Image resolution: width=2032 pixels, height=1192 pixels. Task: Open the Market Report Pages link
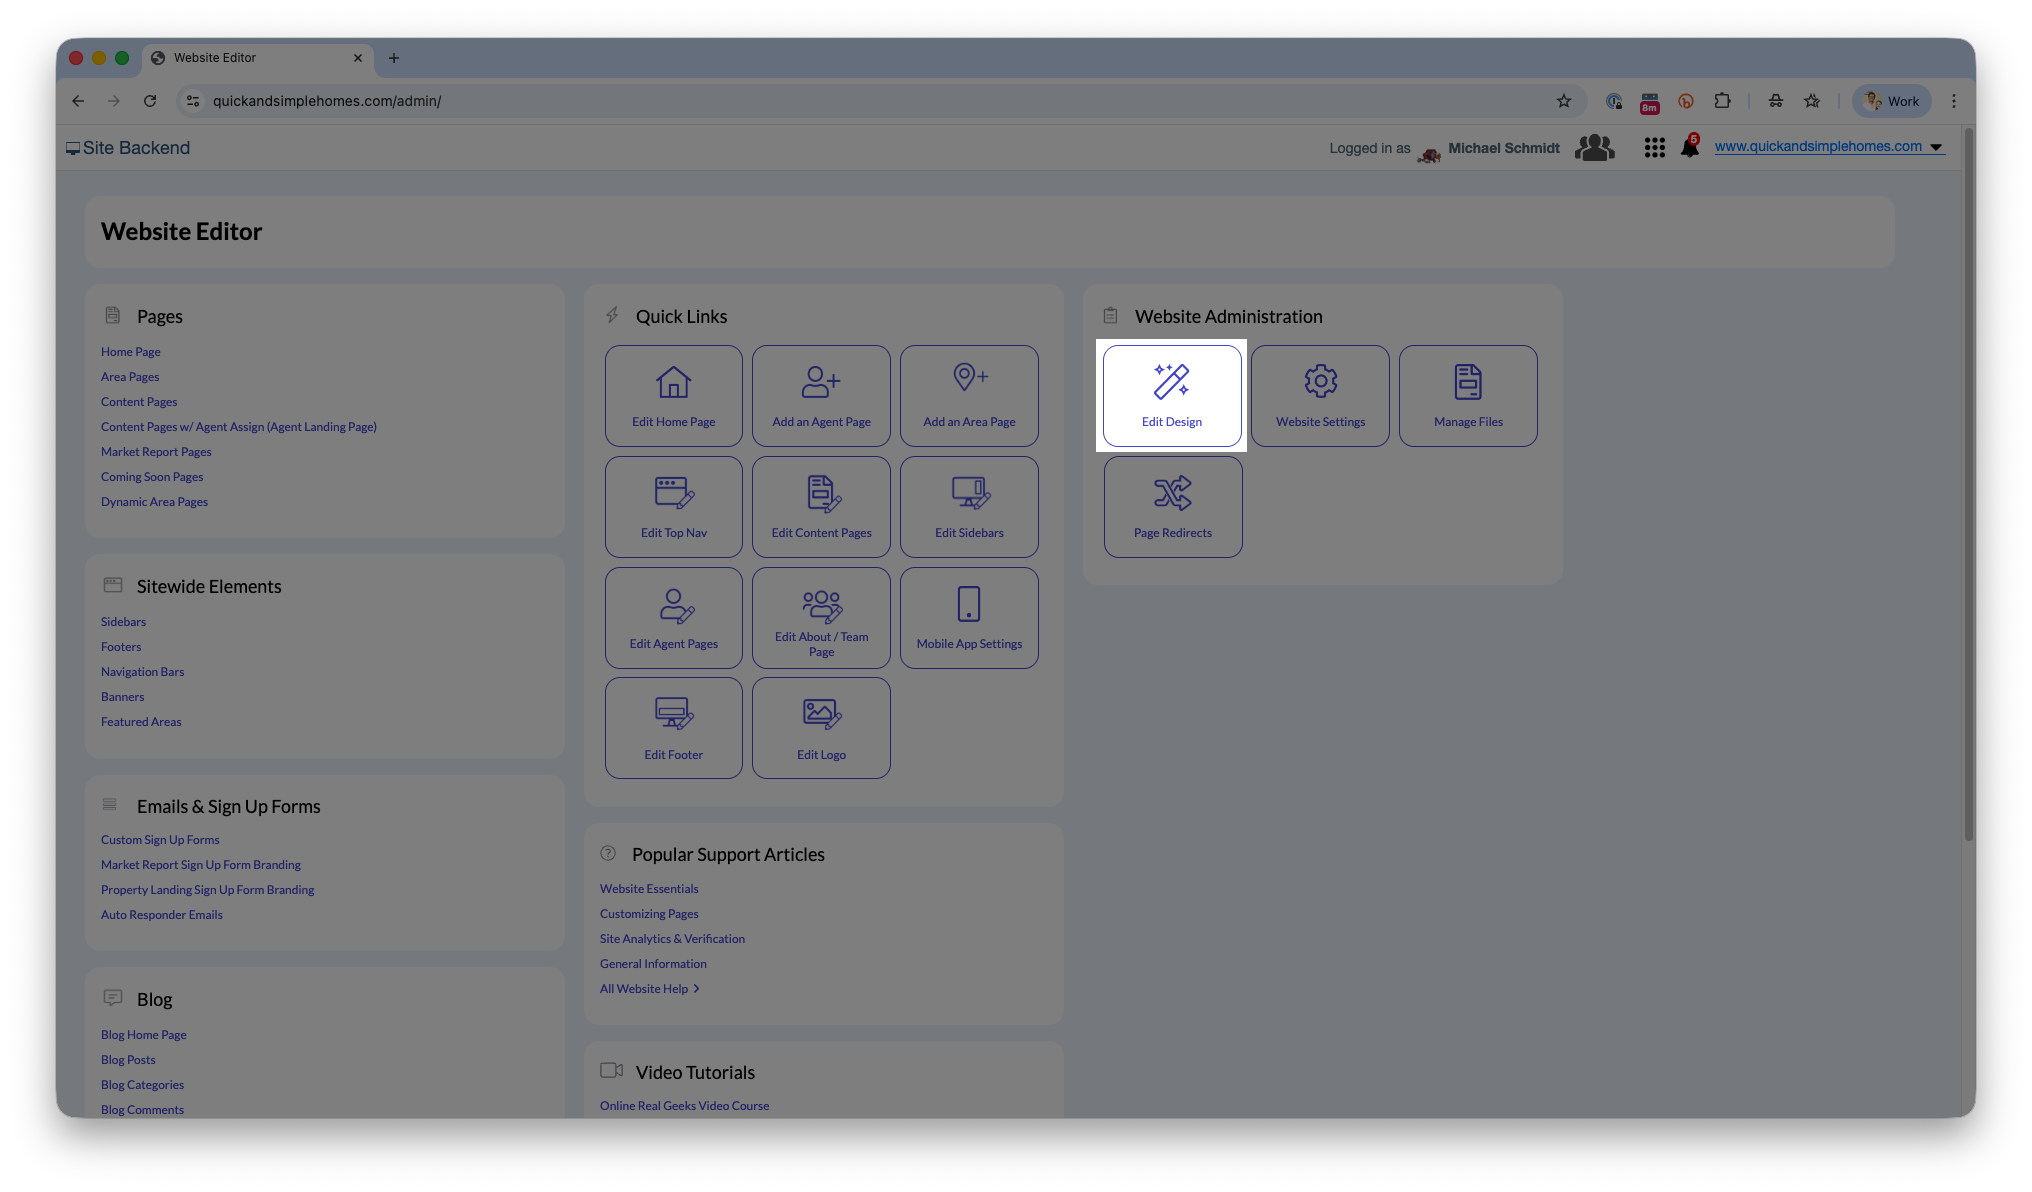click(156, 452)
